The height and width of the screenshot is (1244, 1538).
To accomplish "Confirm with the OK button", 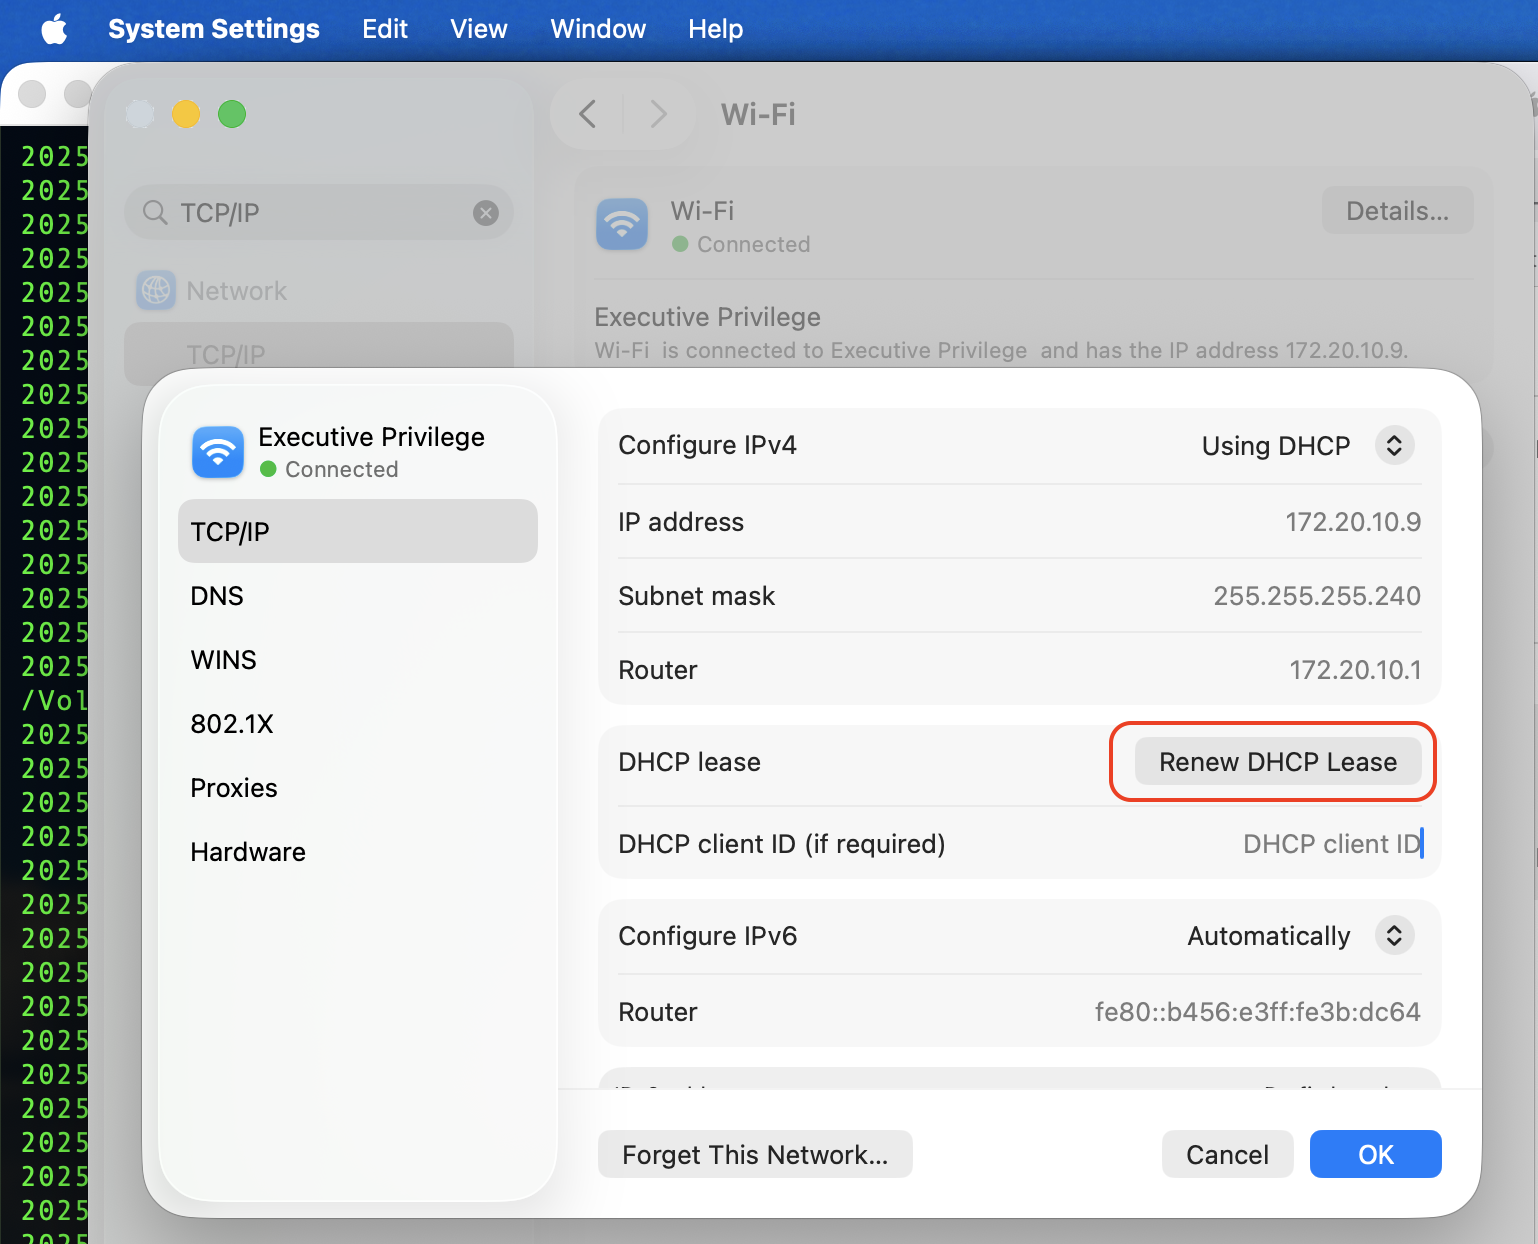I will tap(1376, 1155).
